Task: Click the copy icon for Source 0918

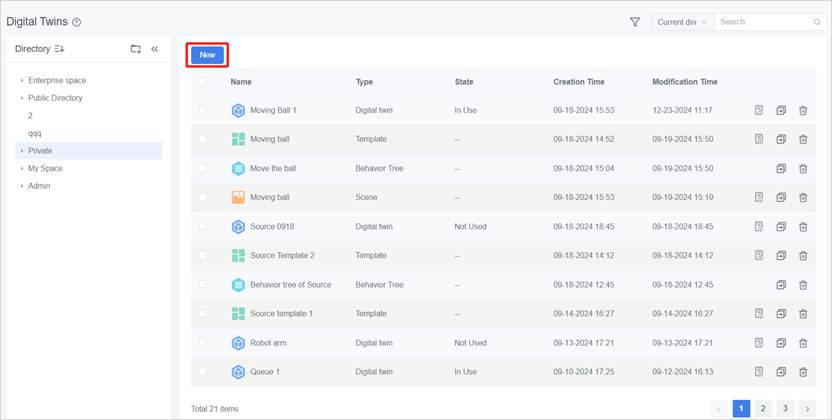Action: coord(781,226)
